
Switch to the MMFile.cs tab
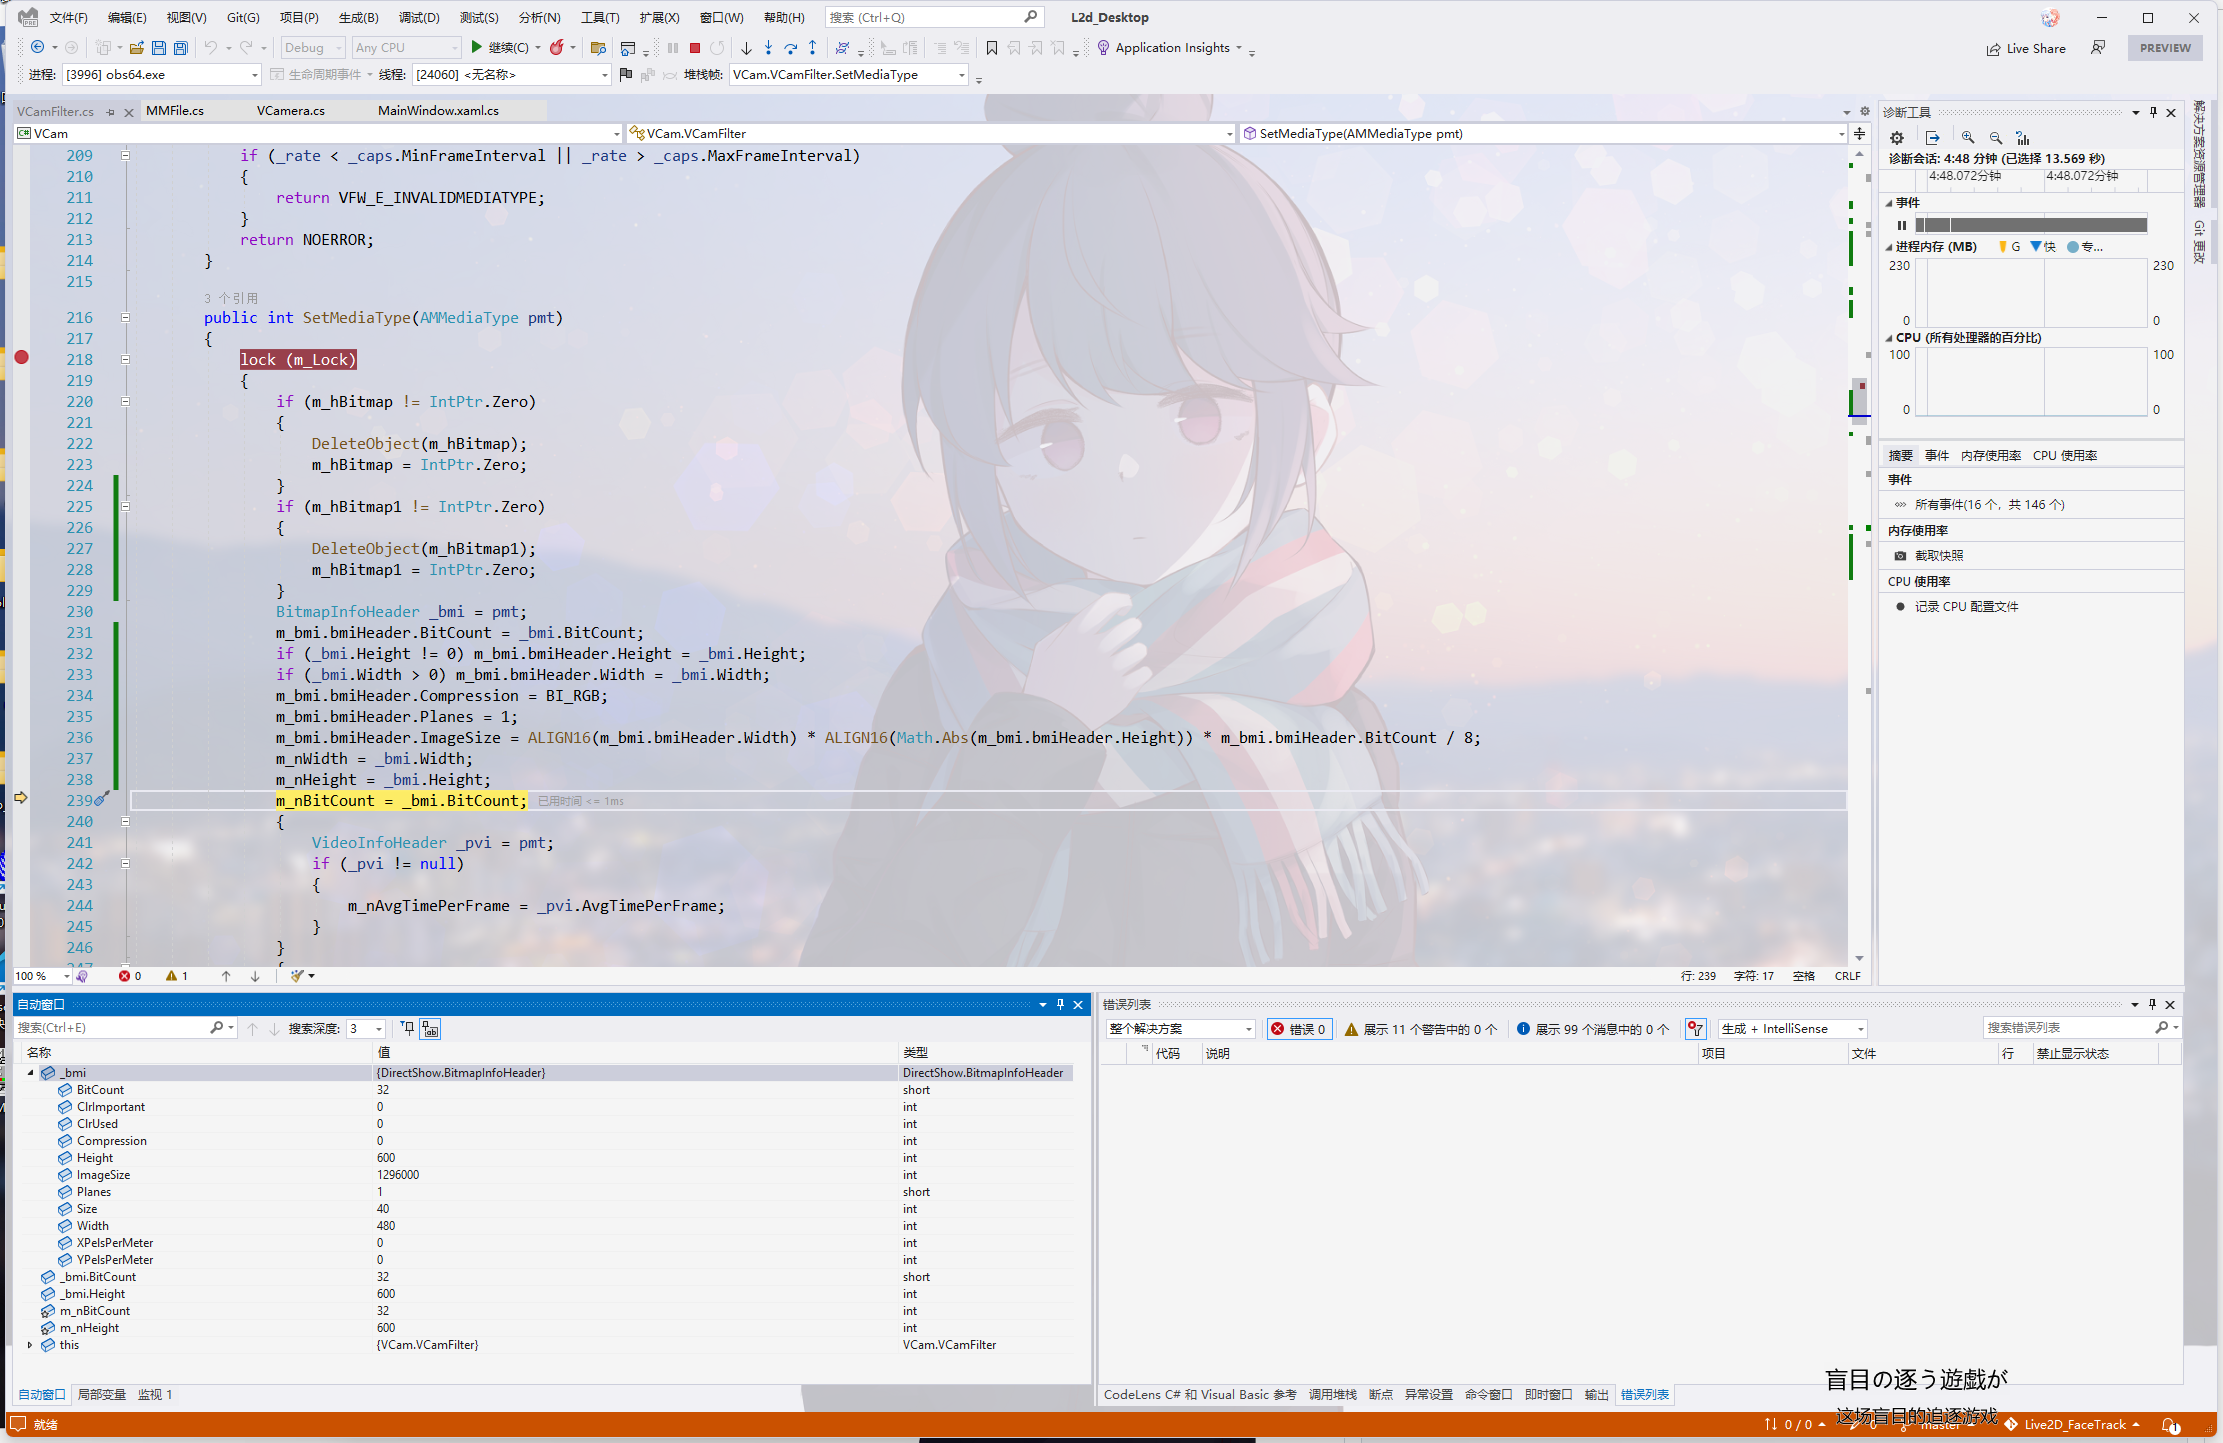[x=175, y=110]
